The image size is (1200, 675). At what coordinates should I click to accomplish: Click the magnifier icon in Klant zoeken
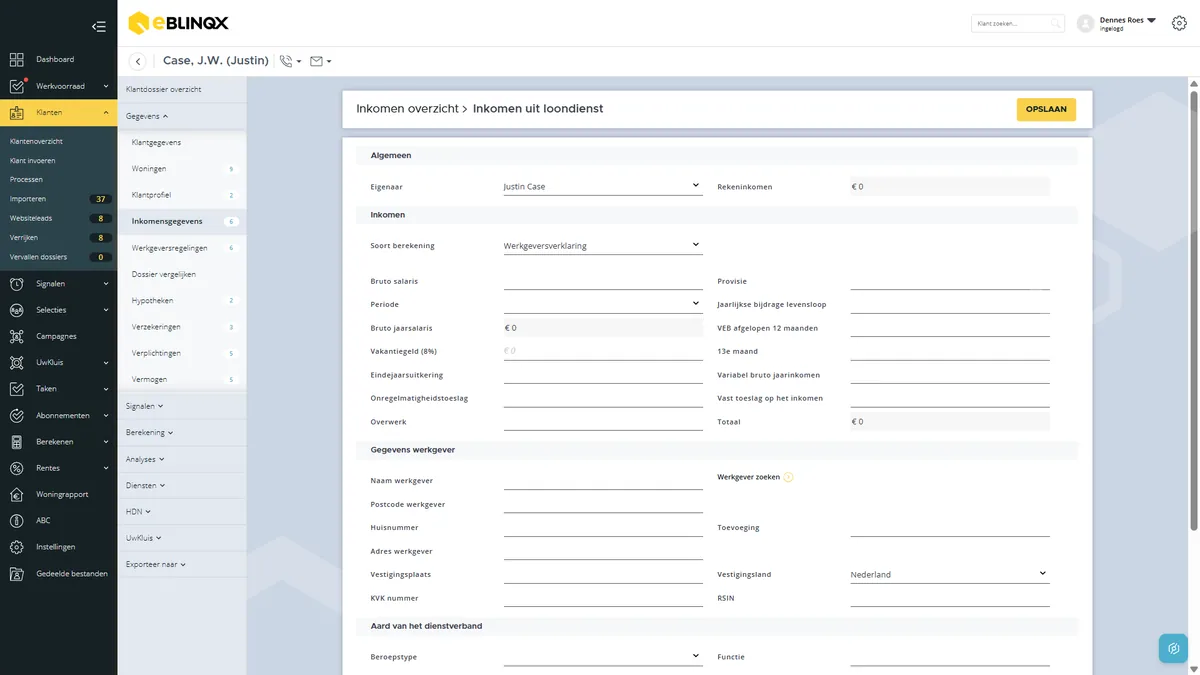1055,23
